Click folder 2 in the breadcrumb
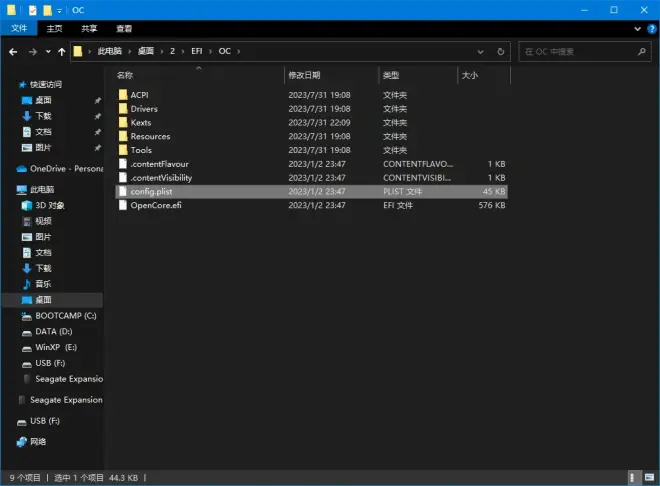 172,51
